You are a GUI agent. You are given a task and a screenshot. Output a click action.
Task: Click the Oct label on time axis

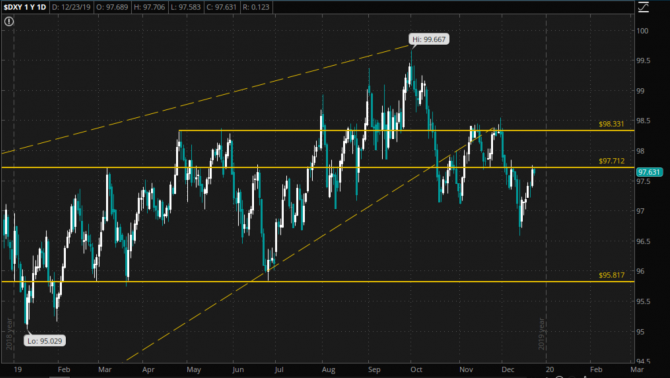click(x=416, y=369)
